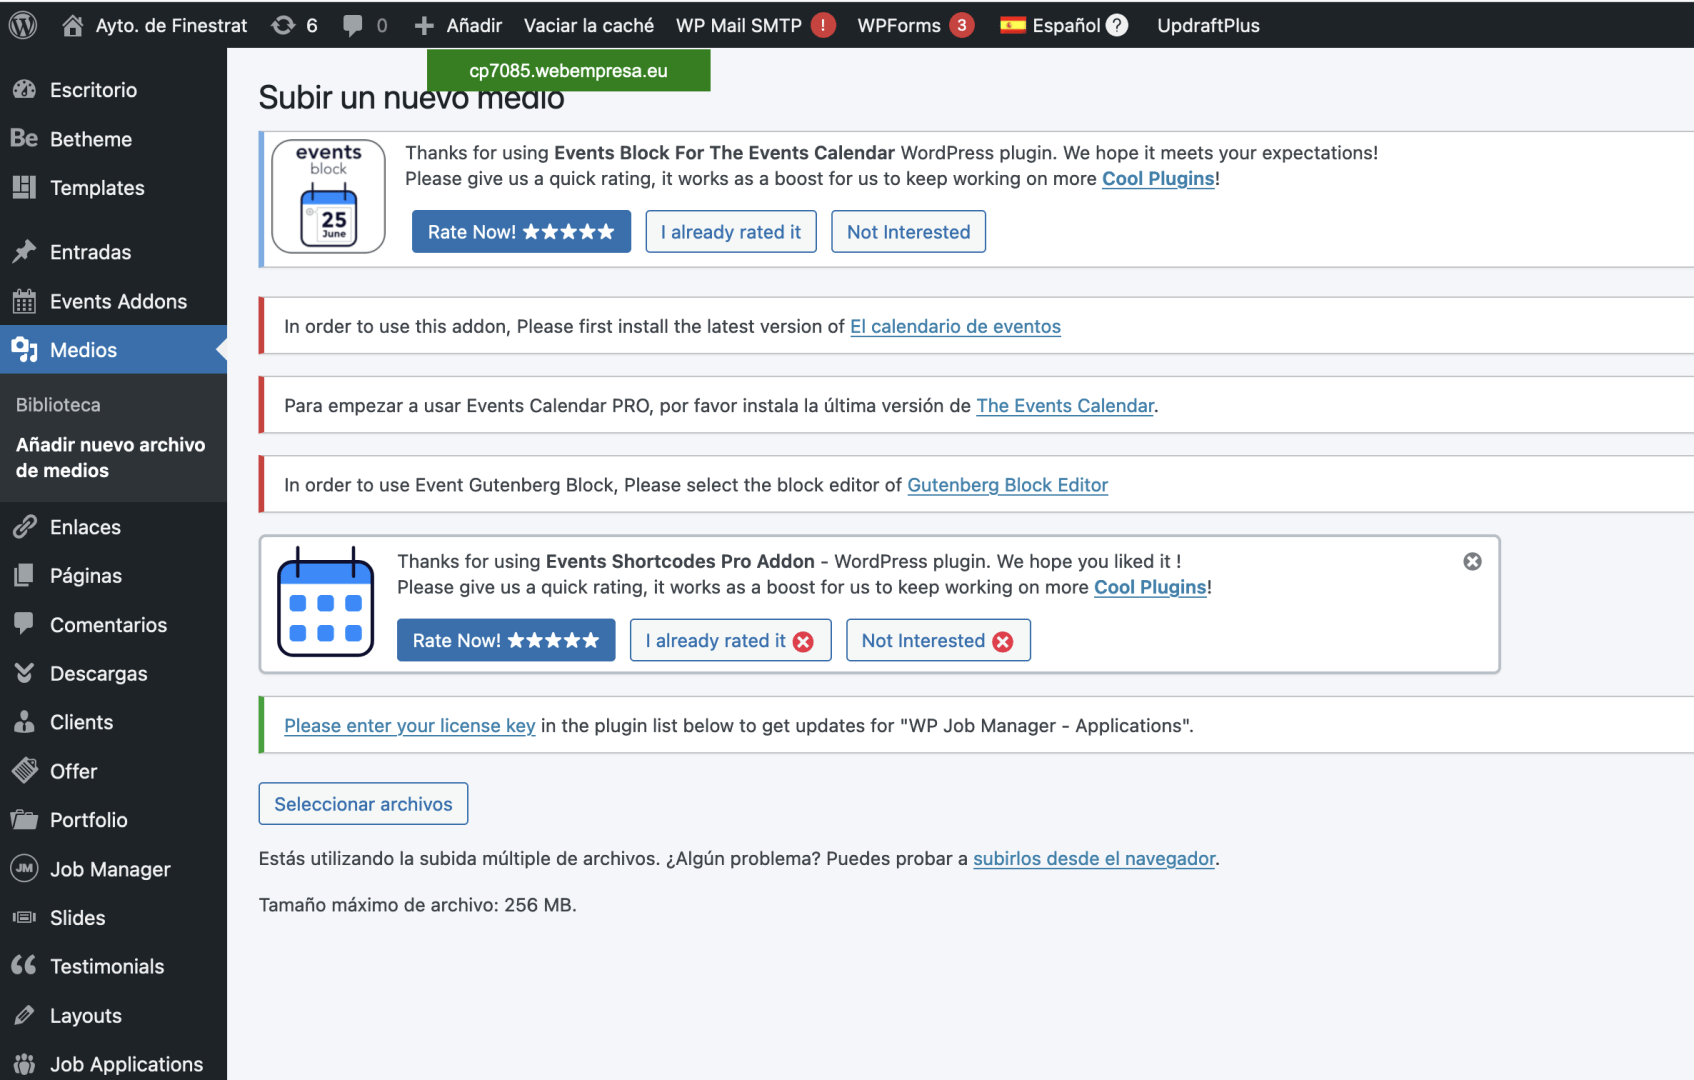1694x1080 pixels.
Task: Click Not Interested in Events Block notice
Action: coord(908,231)
